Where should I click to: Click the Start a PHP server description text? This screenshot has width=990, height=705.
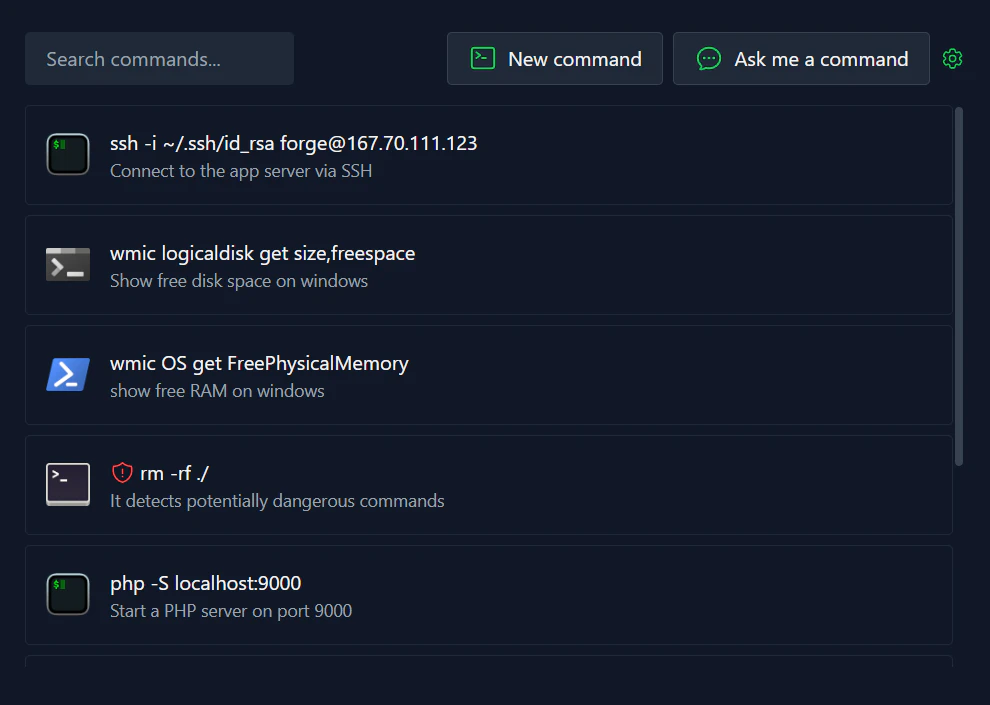coord(231,611)
